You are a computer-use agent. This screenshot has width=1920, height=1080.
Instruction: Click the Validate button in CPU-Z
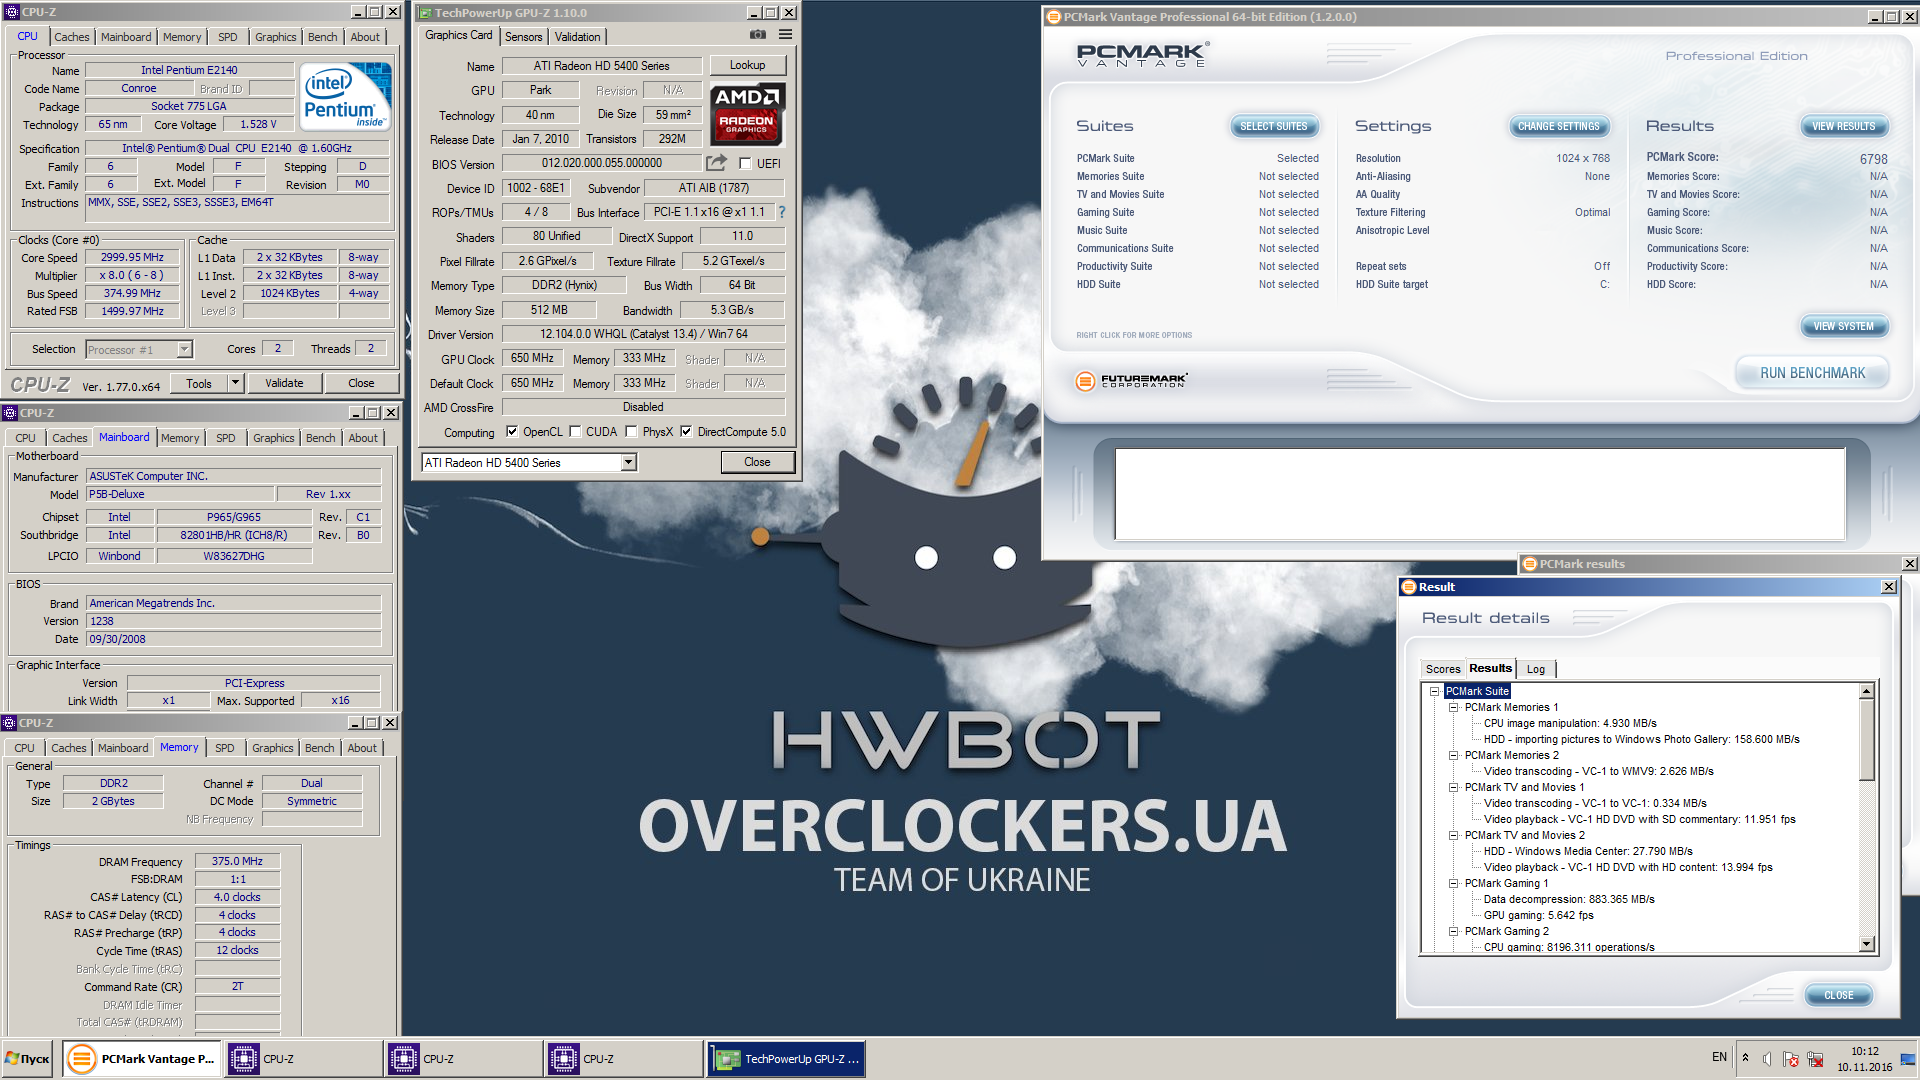tap(284, 383)
